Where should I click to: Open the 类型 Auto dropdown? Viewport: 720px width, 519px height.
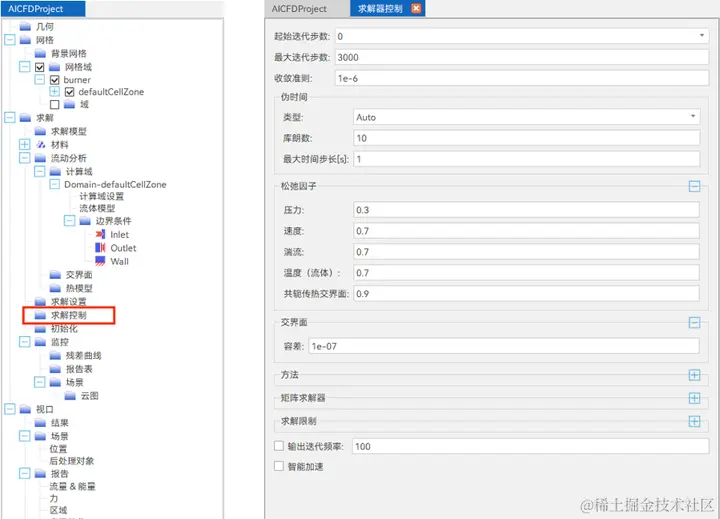(693, 117)
